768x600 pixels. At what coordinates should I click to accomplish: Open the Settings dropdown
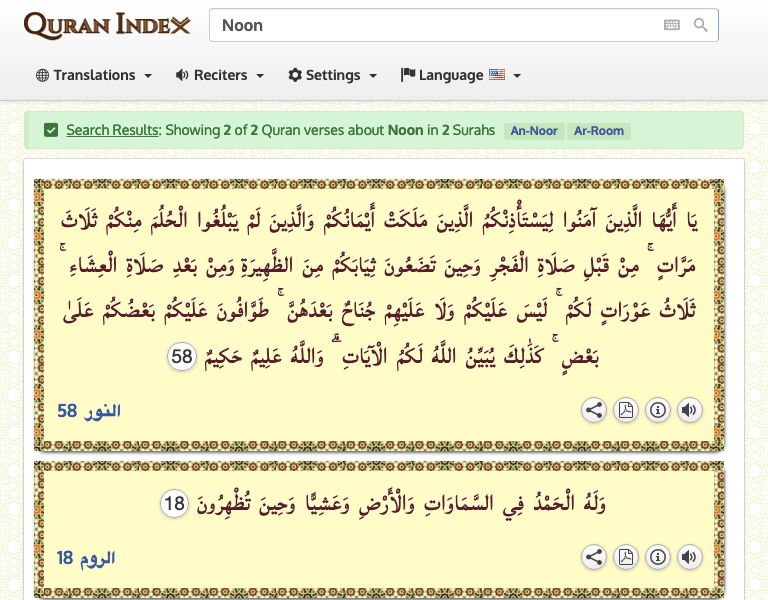point(332,75)
